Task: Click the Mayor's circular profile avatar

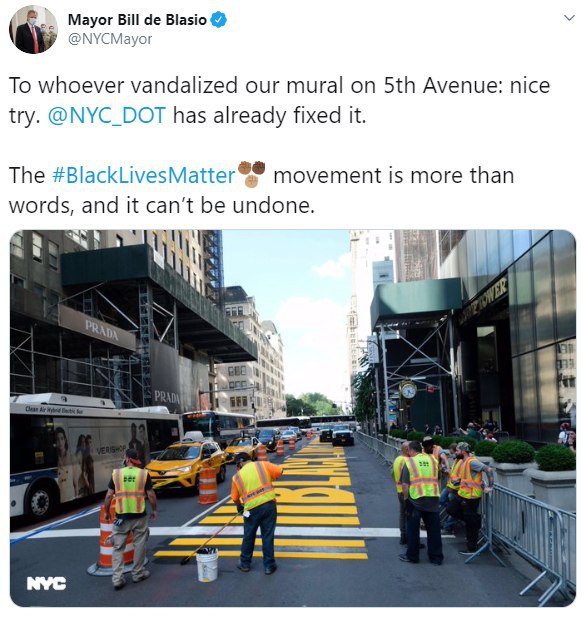Action: 33,30
